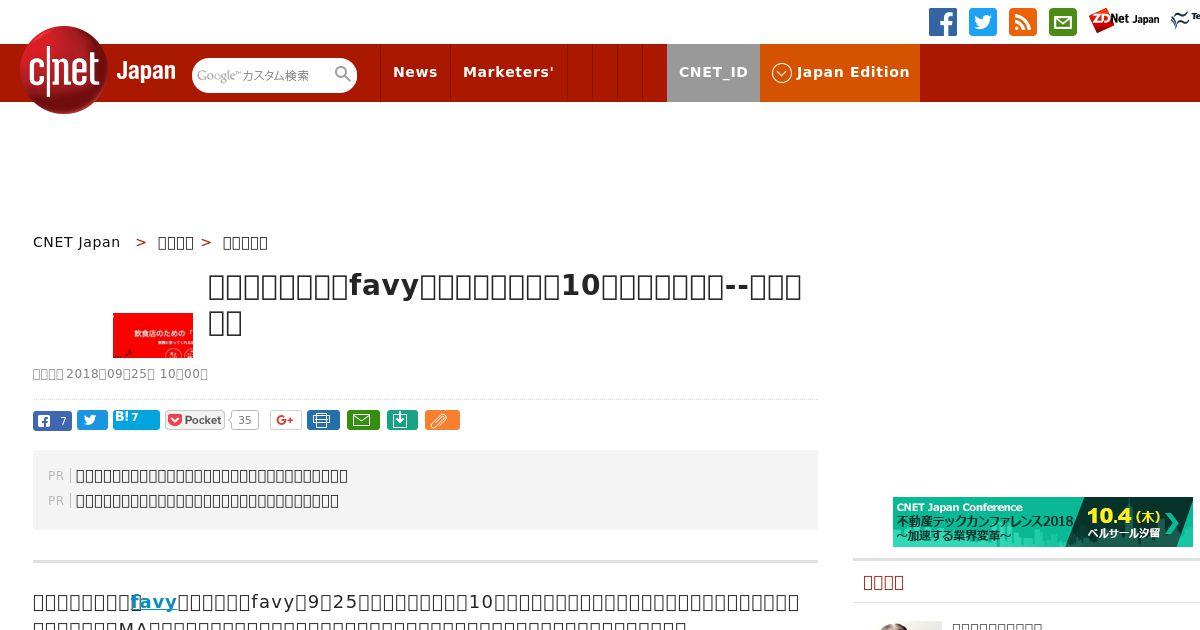Open the orange RSS feed icon
The width and height of the screenshot is (1200, 630).
[x=1023, y=22]
